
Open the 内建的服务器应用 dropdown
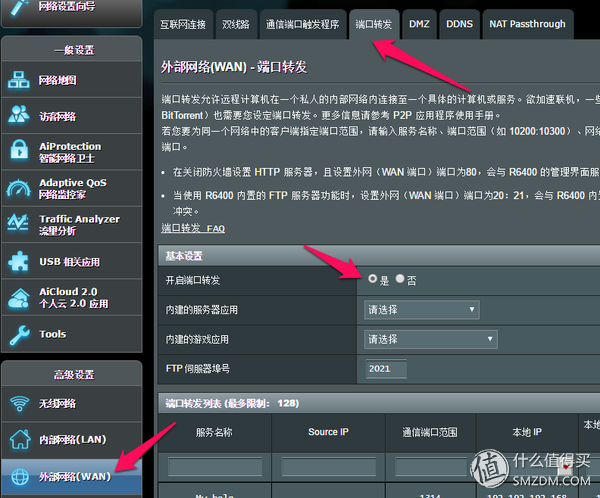tap(422, 309)
